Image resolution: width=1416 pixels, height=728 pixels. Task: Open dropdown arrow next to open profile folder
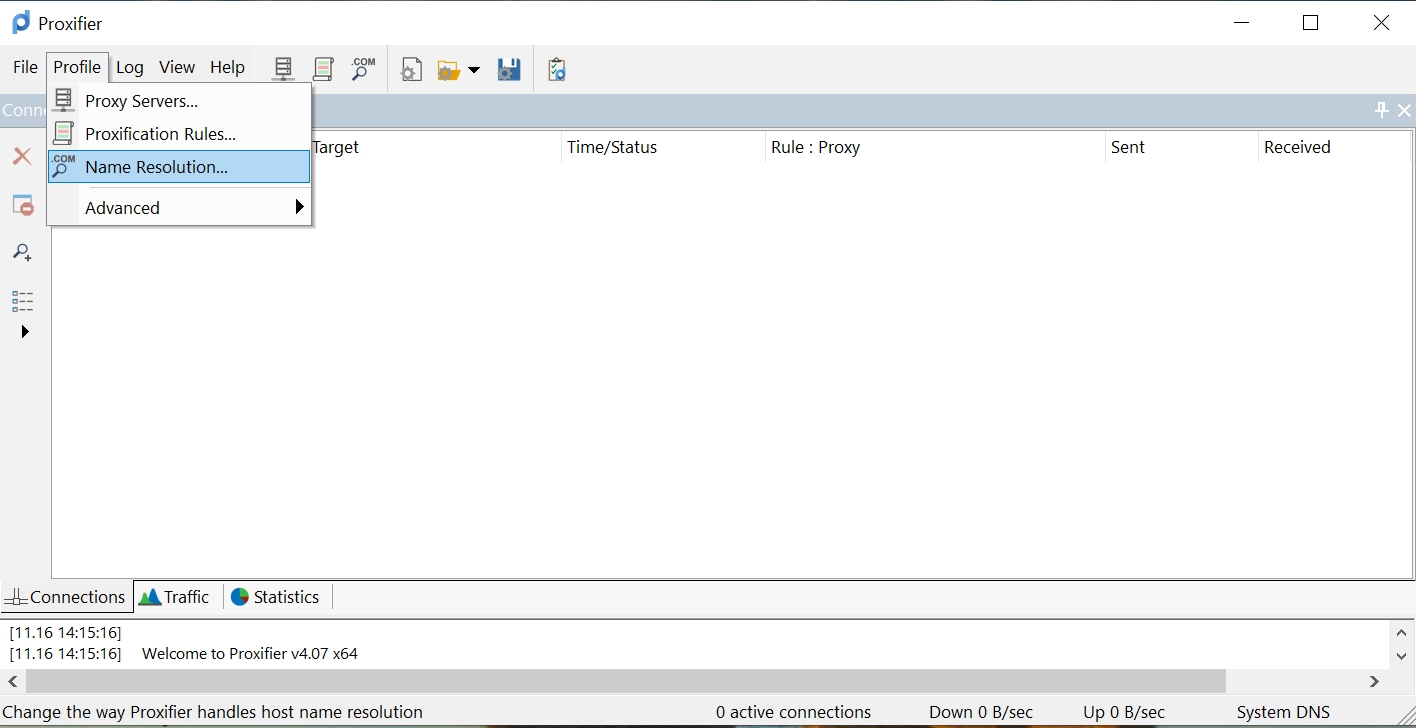click(x=474, y=70)
